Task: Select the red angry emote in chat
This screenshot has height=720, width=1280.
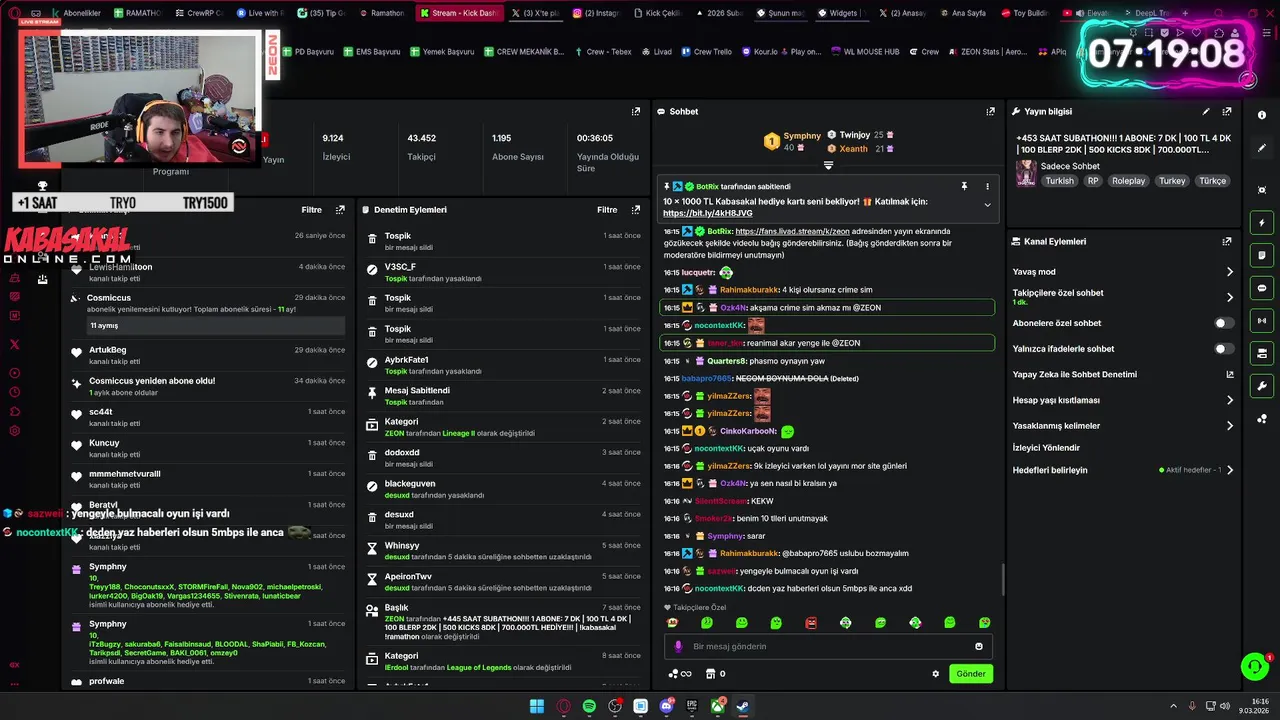Action: [x=811, y=623]
